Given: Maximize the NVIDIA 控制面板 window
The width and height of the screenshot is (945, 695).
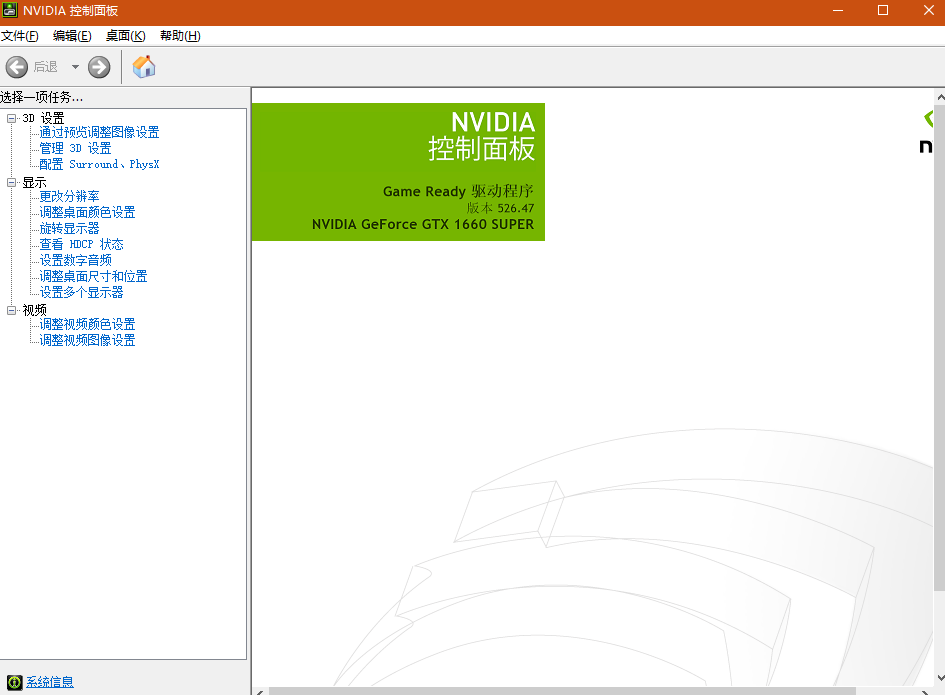Looking at the screenshot, I should 883,10.
